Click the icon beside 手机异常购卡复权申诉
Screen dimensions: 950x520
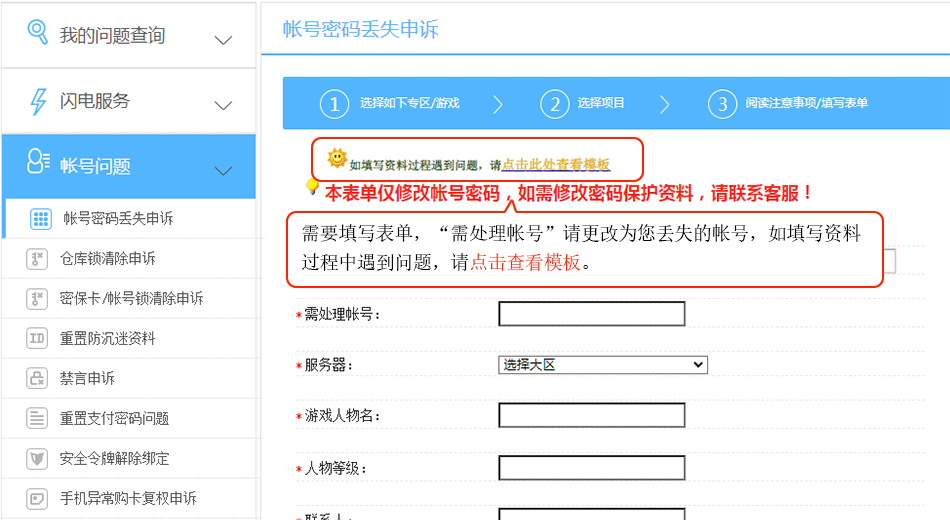(37, 498)
